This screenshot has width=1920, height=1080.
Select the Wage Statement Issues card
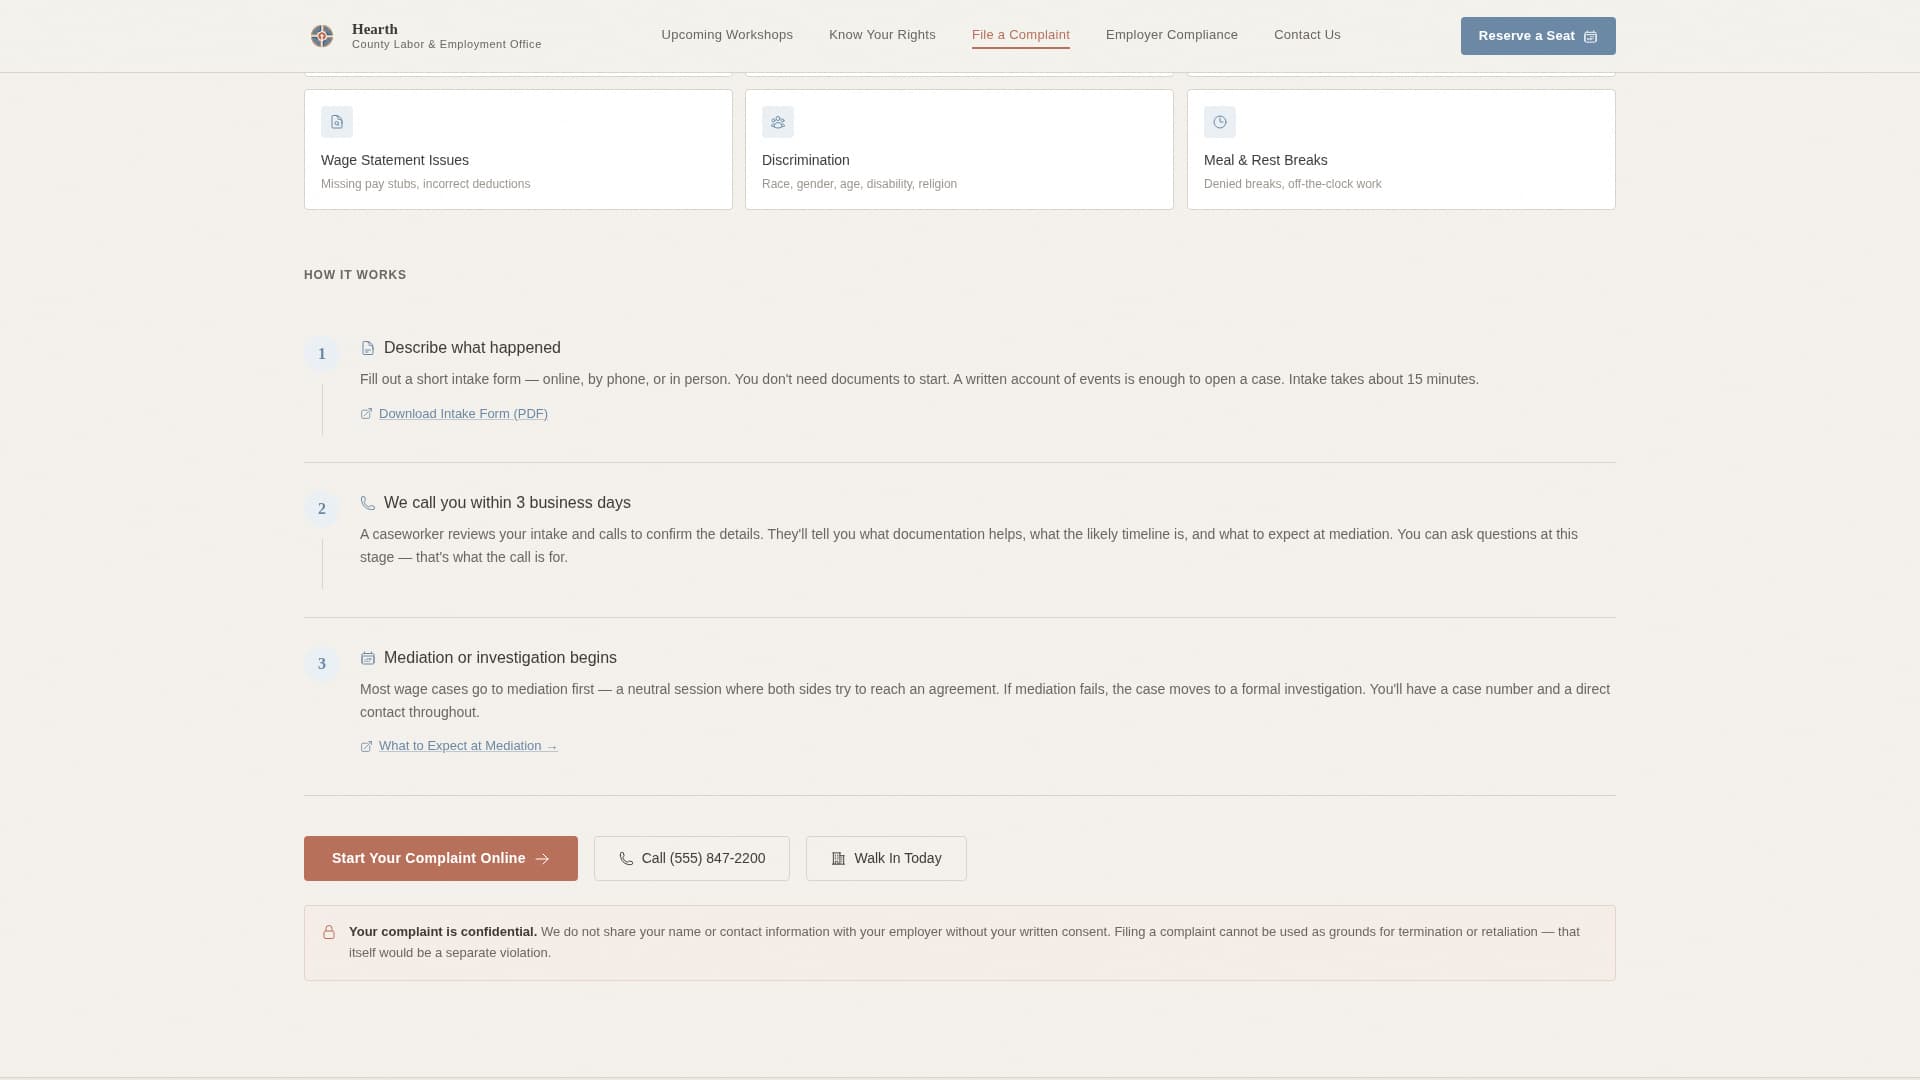point(518,150)
